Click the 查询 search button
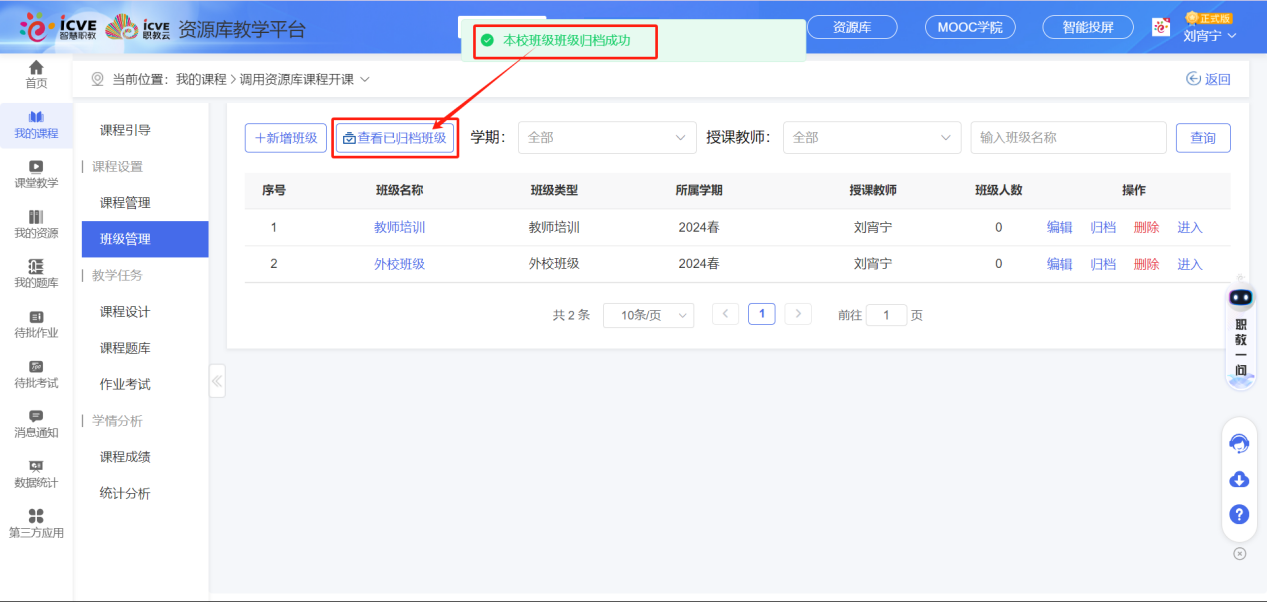Image resolution: width=1267 pixels, height=602 pixels. [1202, 137]
